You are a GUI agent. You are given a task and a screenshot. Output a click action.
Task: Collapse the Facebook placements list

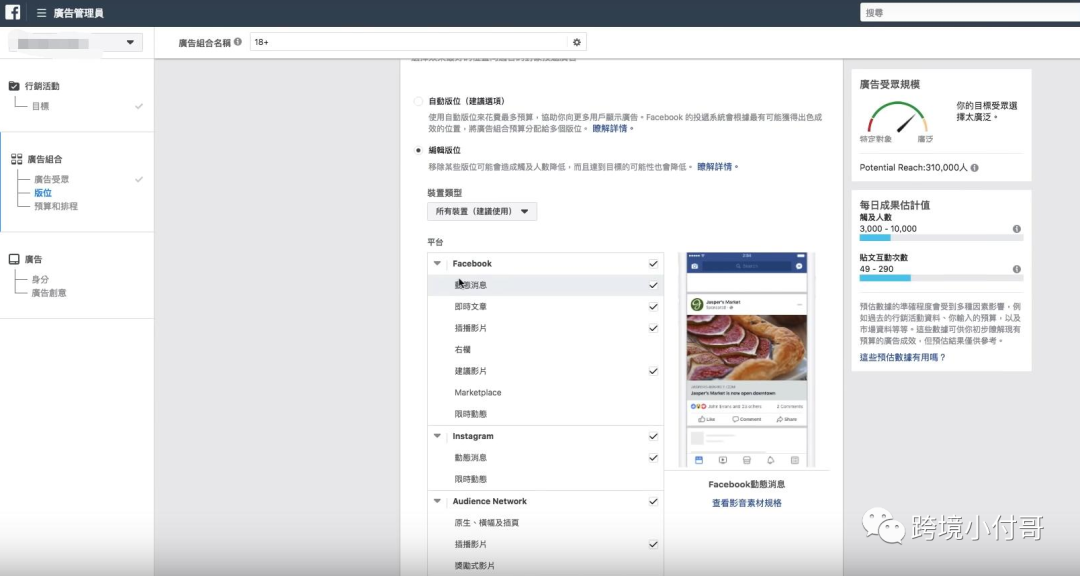pos(436,263)
